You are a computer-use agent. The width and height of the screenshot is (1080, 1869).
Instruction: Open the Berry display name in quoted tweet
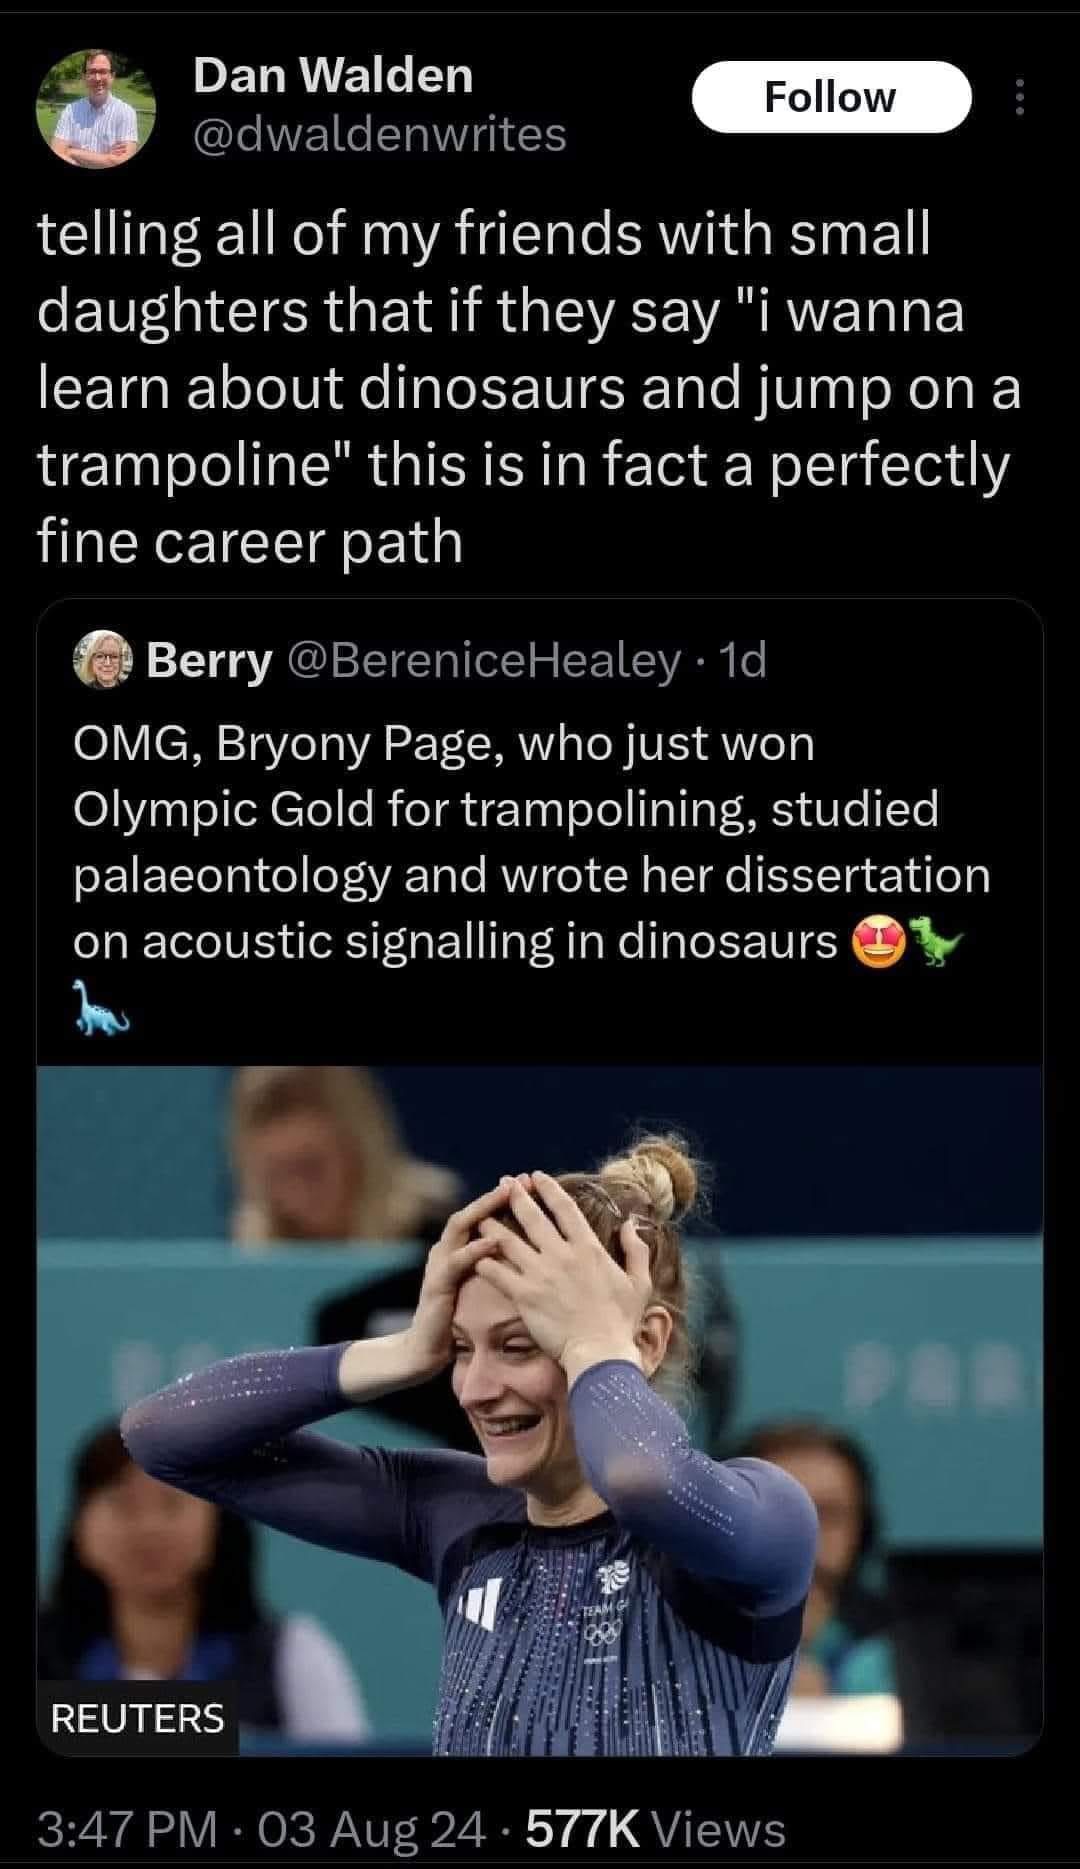[x=209, y=661]
